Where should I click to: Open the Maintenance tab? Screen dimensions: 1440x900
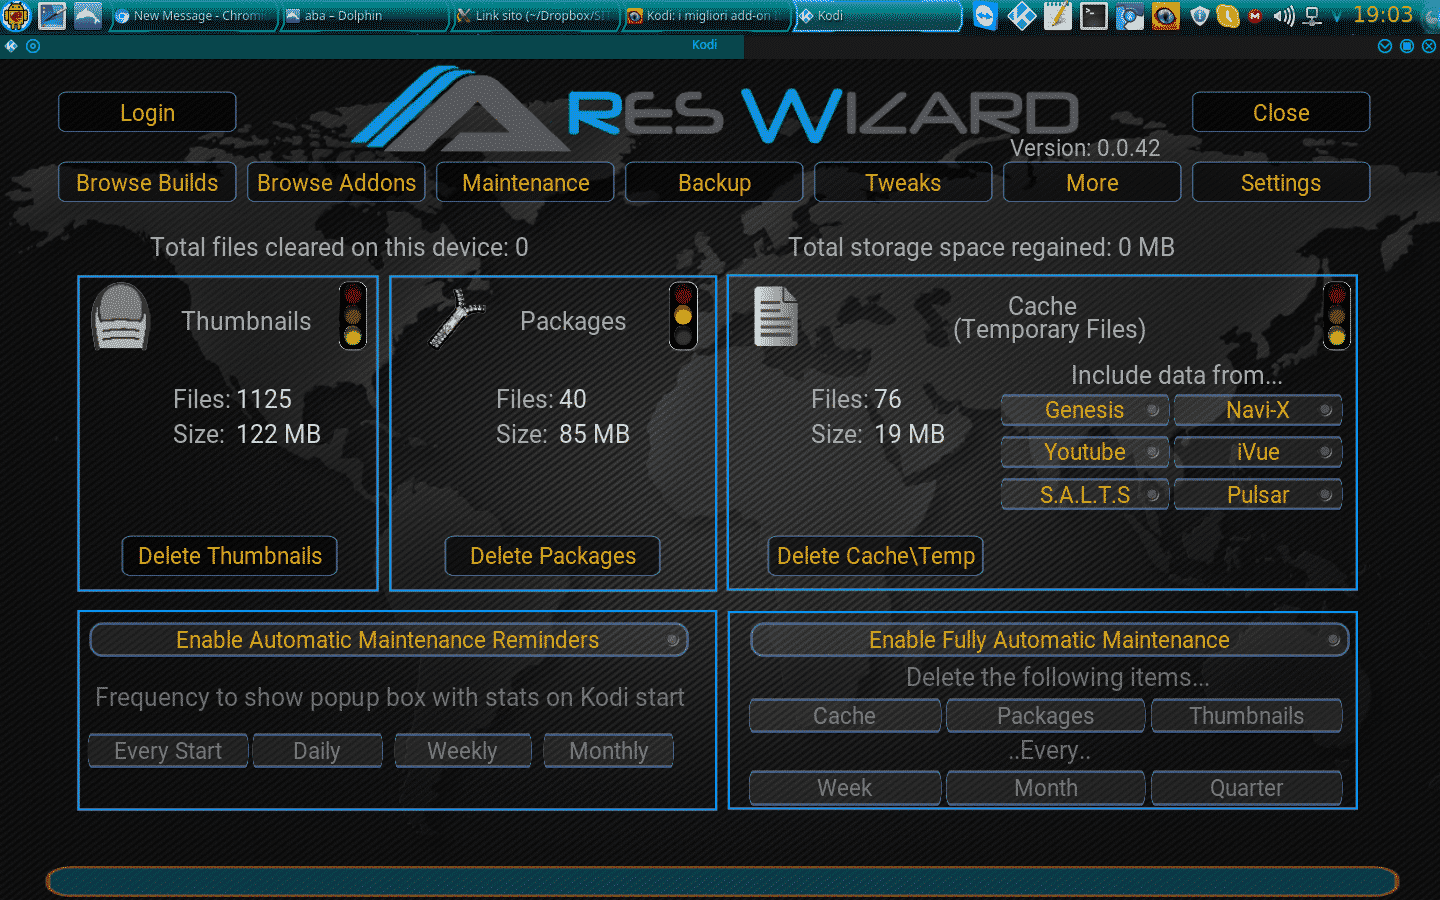[525, 182]
